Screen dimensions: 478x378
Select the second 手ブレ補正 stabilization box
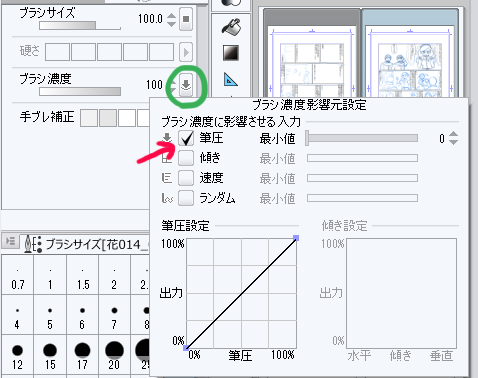[108, 118]
